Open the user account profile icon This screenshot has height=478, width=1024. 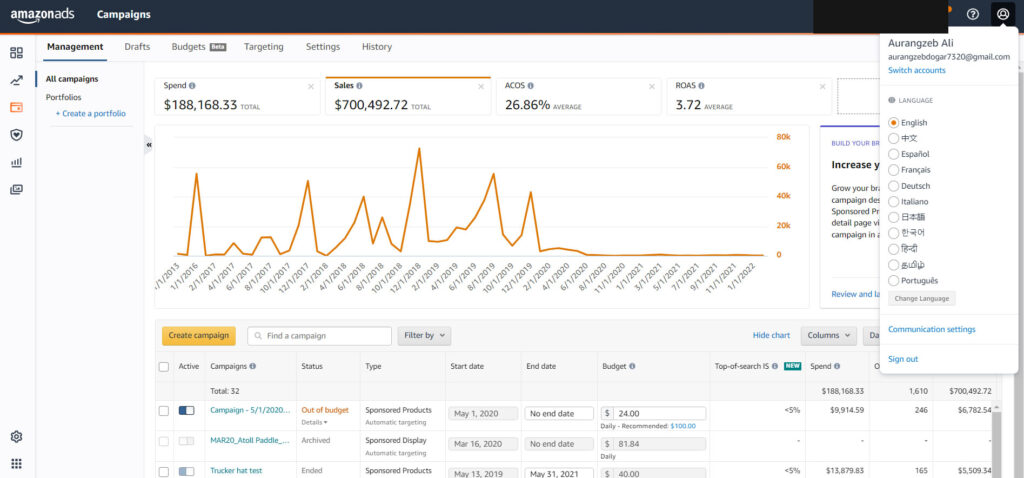pyautogui.click(x=1003, y=14)
